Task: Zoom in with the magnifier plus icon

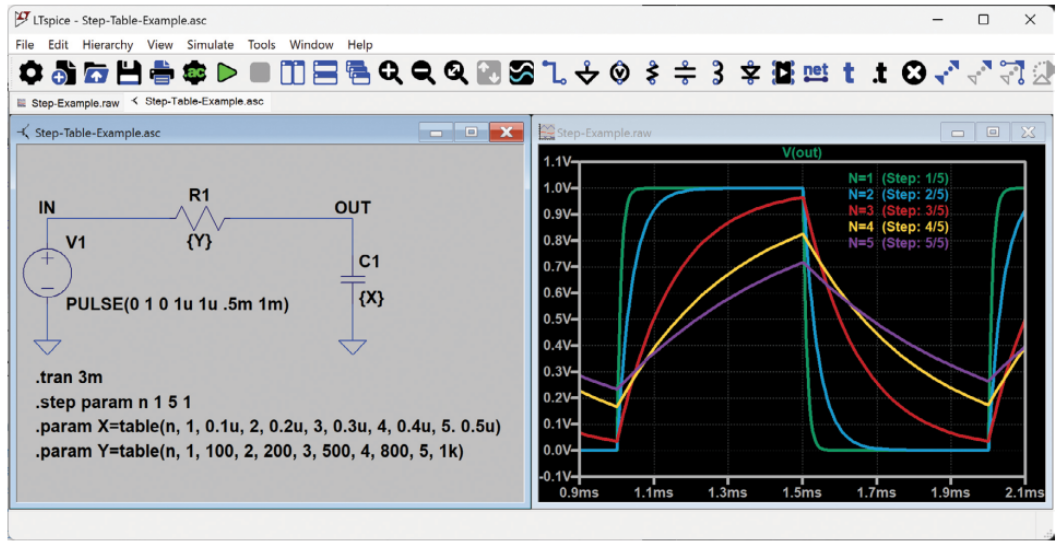Action: pyautogui.click(x=391, y=72)
